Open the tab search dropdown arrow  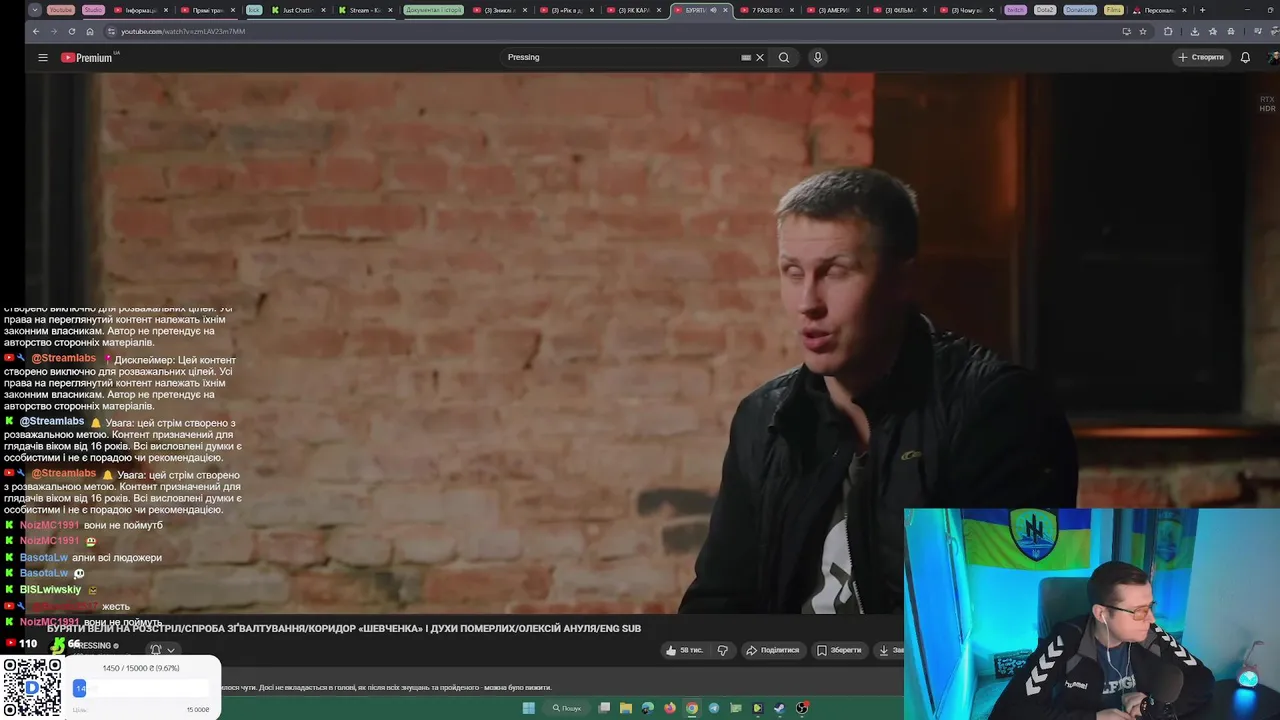coord(35,10)
